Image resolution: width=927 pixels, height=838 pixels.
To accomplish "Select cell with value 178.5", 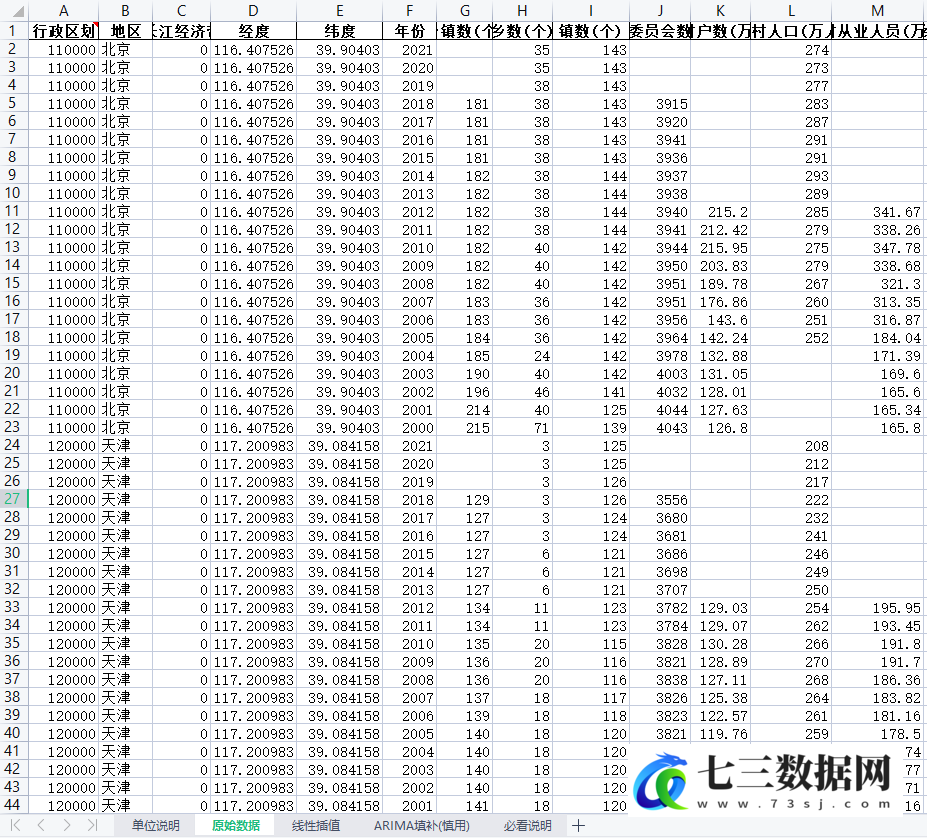I will [x=878, y=734].
